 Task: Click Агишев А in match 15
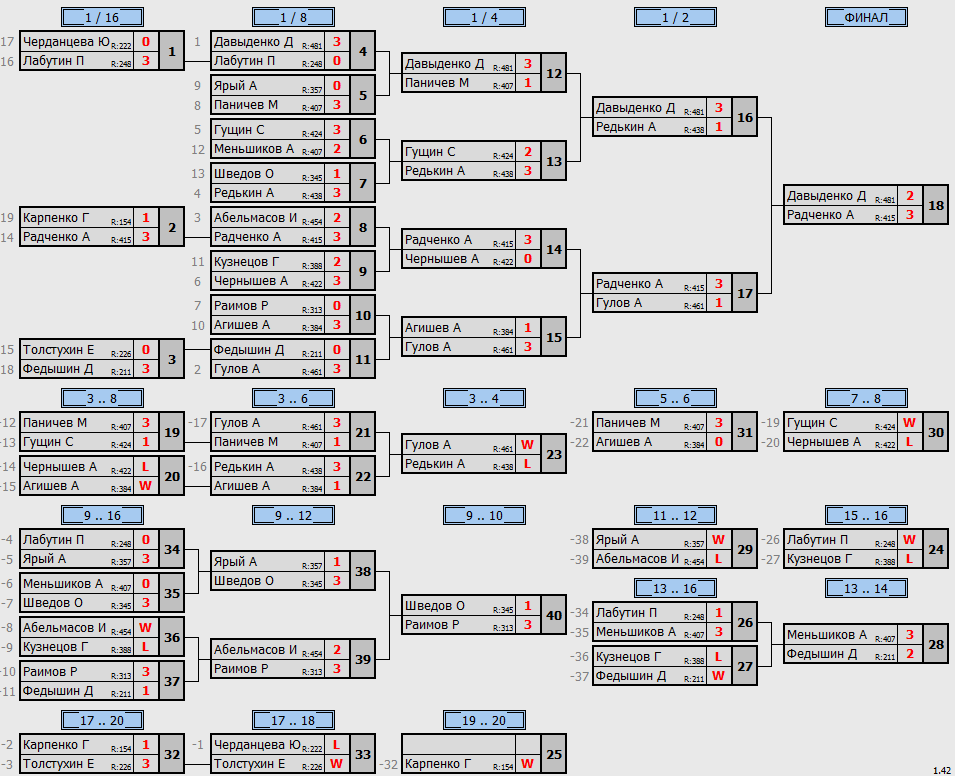[432, 328]
